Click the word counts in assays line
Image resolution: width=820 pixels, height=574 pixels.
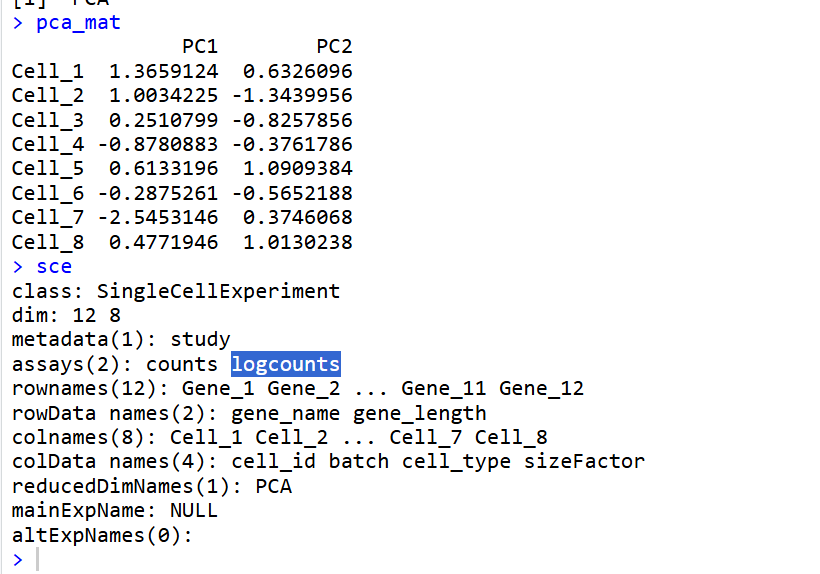pyautogui.click(x=181, y=364)
